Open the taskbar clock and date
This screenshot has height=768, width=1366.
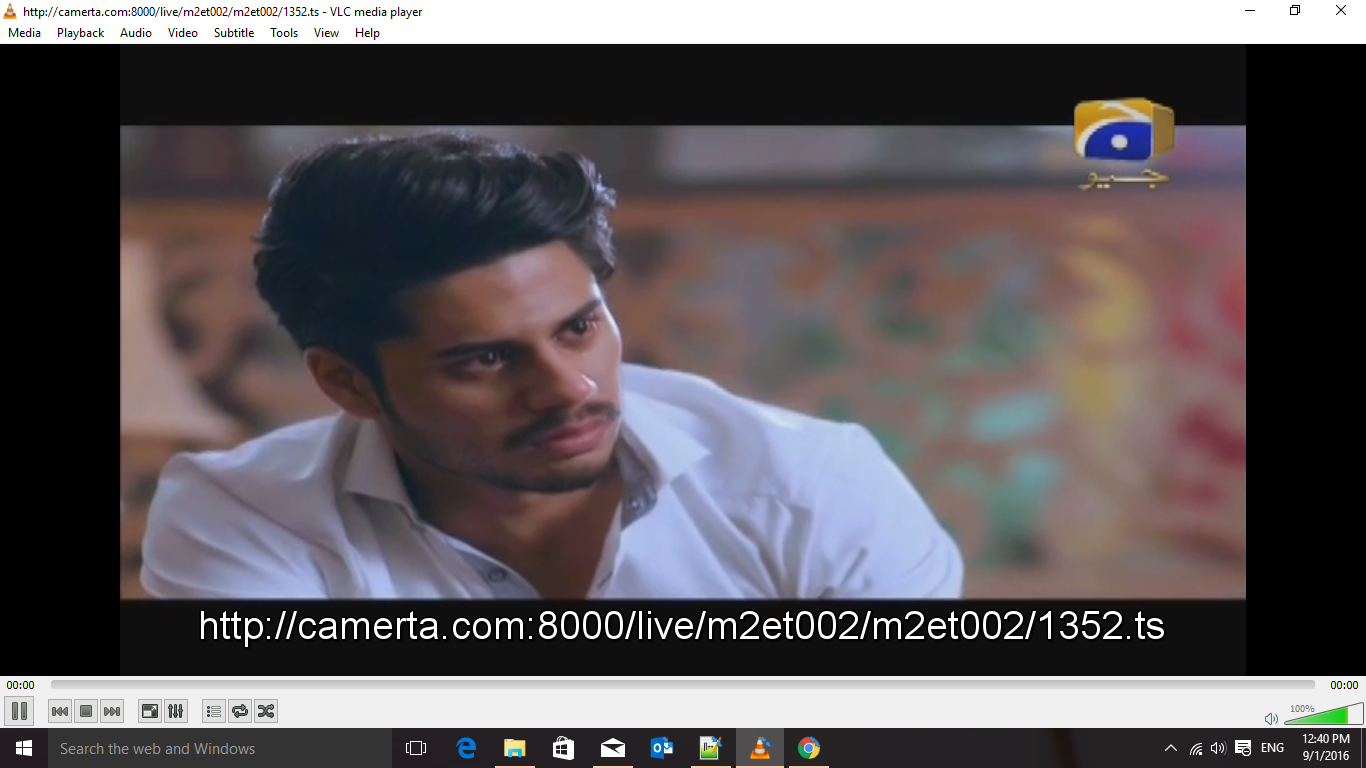(1326, 748)
